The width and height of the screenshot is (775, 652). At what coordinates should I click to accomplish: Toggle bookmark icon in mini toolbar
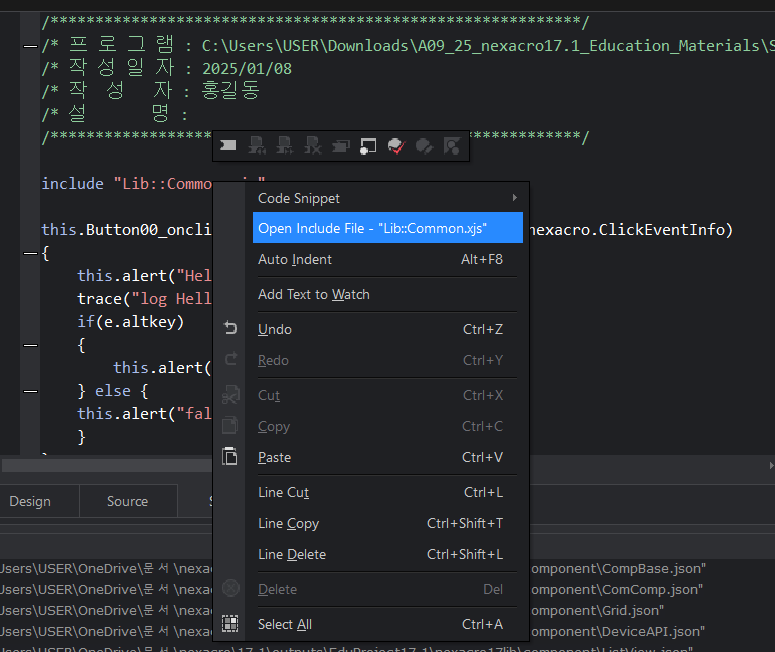(228, 146)
